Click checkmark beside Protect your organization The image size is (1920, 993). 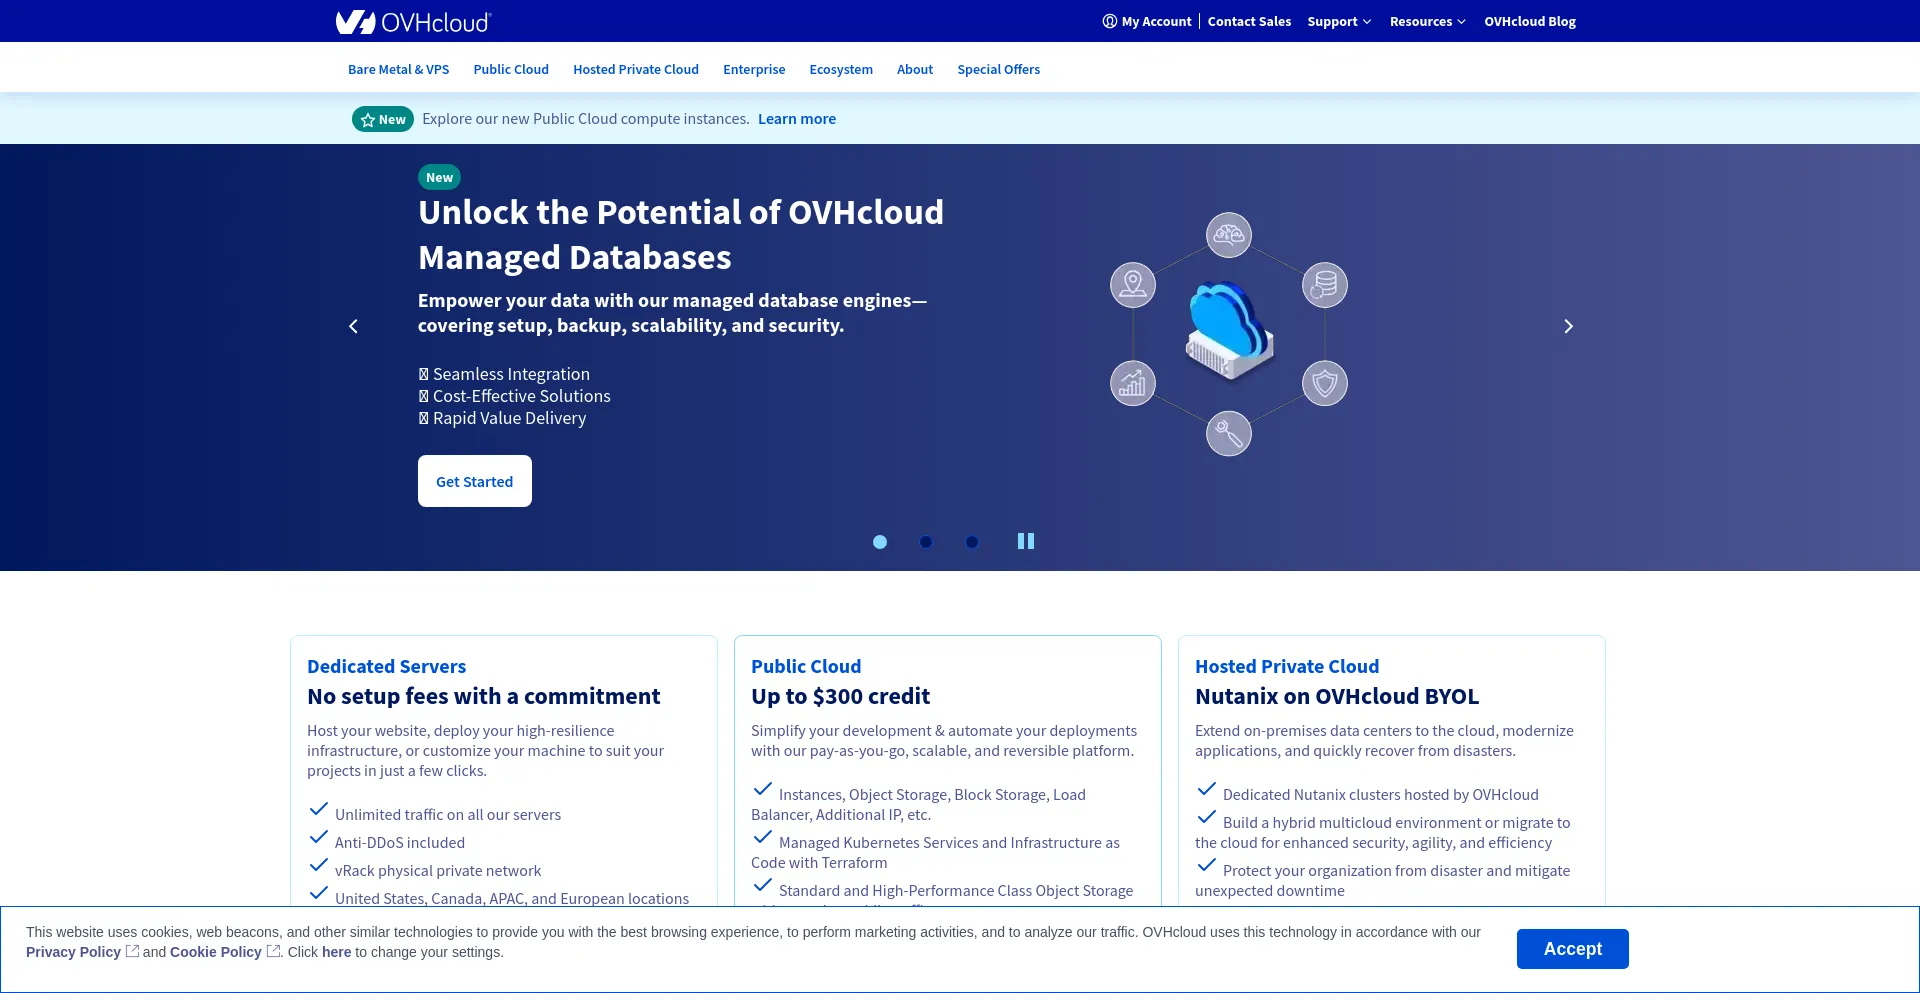click(1207, 865)
